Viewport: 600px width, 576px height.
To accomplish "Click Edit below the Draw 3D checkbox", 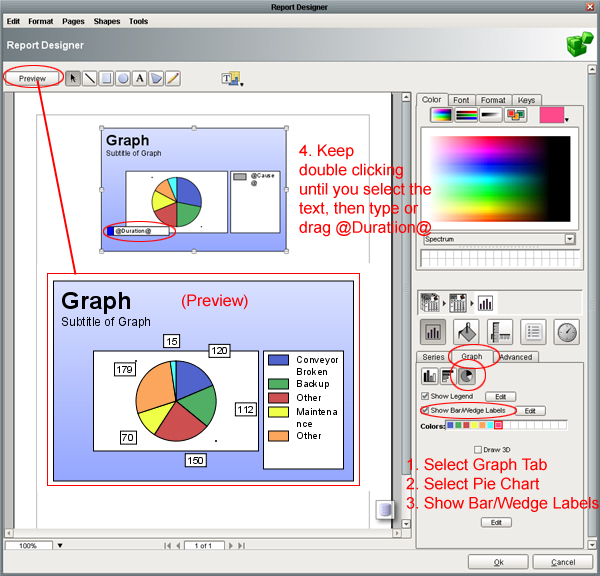I will tap(496, 522).
